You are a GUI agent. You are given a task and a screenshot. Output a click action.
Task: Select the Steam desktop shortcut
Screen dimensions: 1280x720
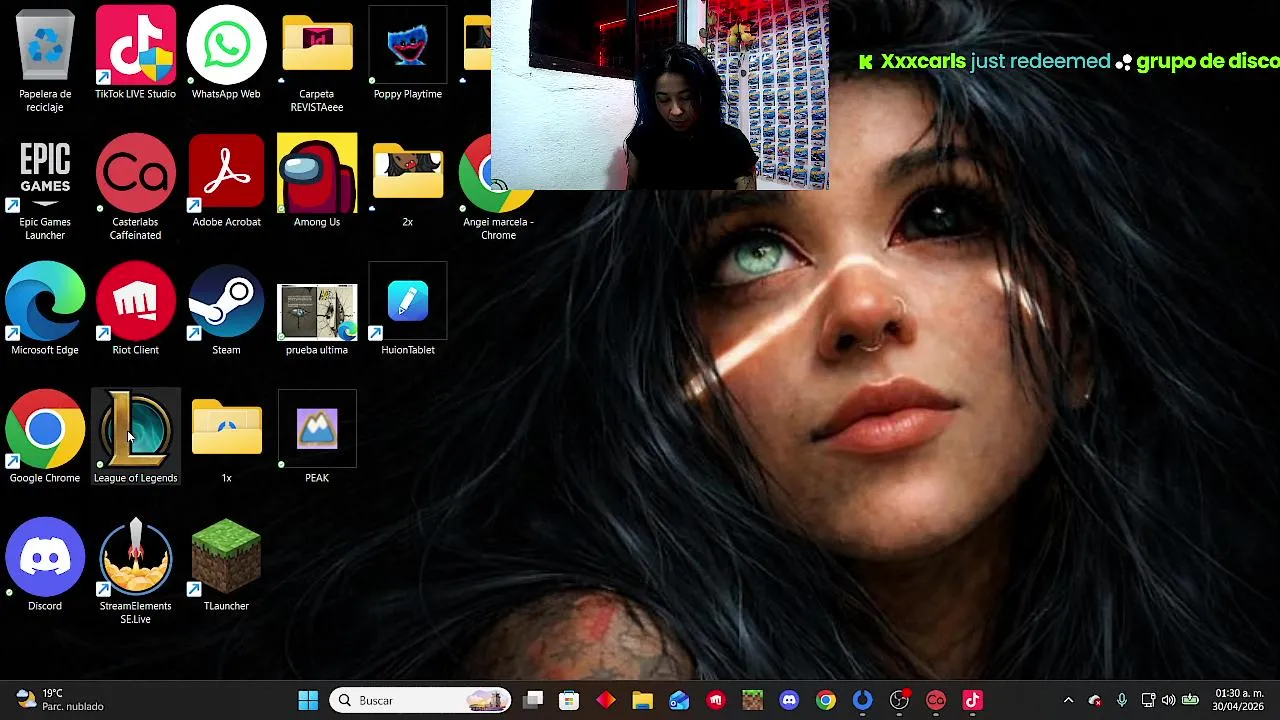pos(226,309)
